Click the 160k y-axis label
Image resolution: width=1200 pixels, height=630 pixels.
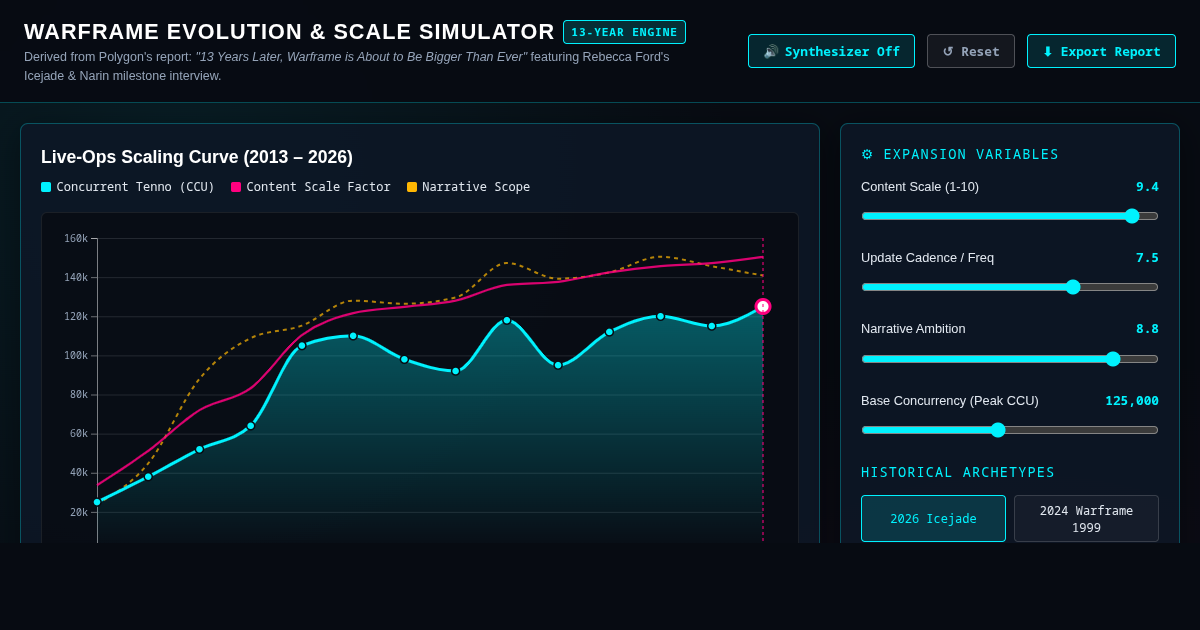(x=76, y=239)
